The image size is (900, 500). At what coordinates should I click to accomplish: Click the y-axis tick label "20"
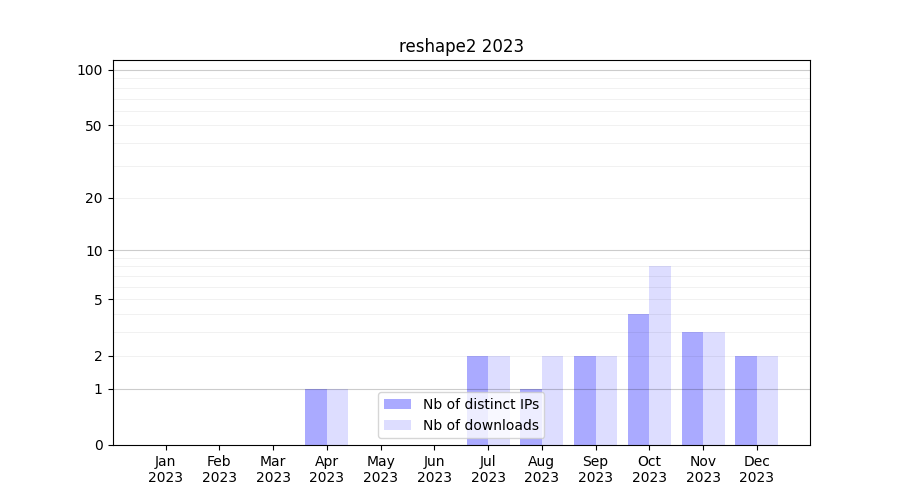tap(94, 198)
